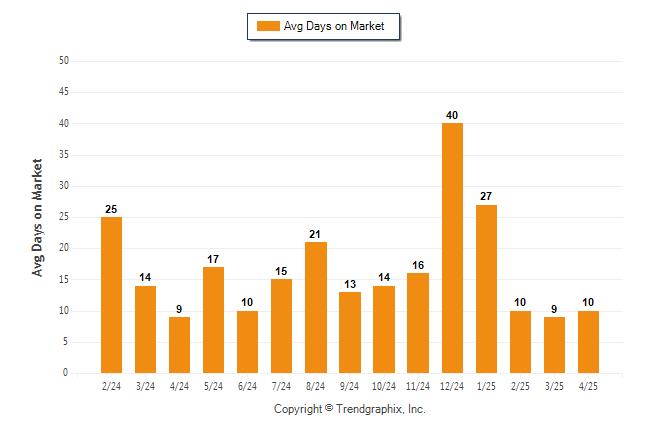
Task: Click the 4/24 bar with value 9
Action: pyautogui.click(x=180, y=345)
